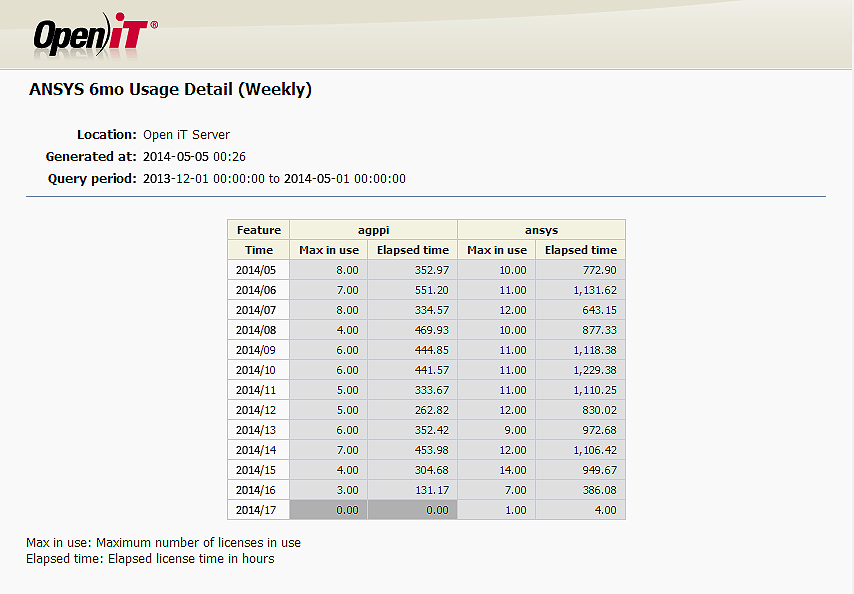Click ansys max in use 9.00
854x594 pixels.
pos(497,430)
